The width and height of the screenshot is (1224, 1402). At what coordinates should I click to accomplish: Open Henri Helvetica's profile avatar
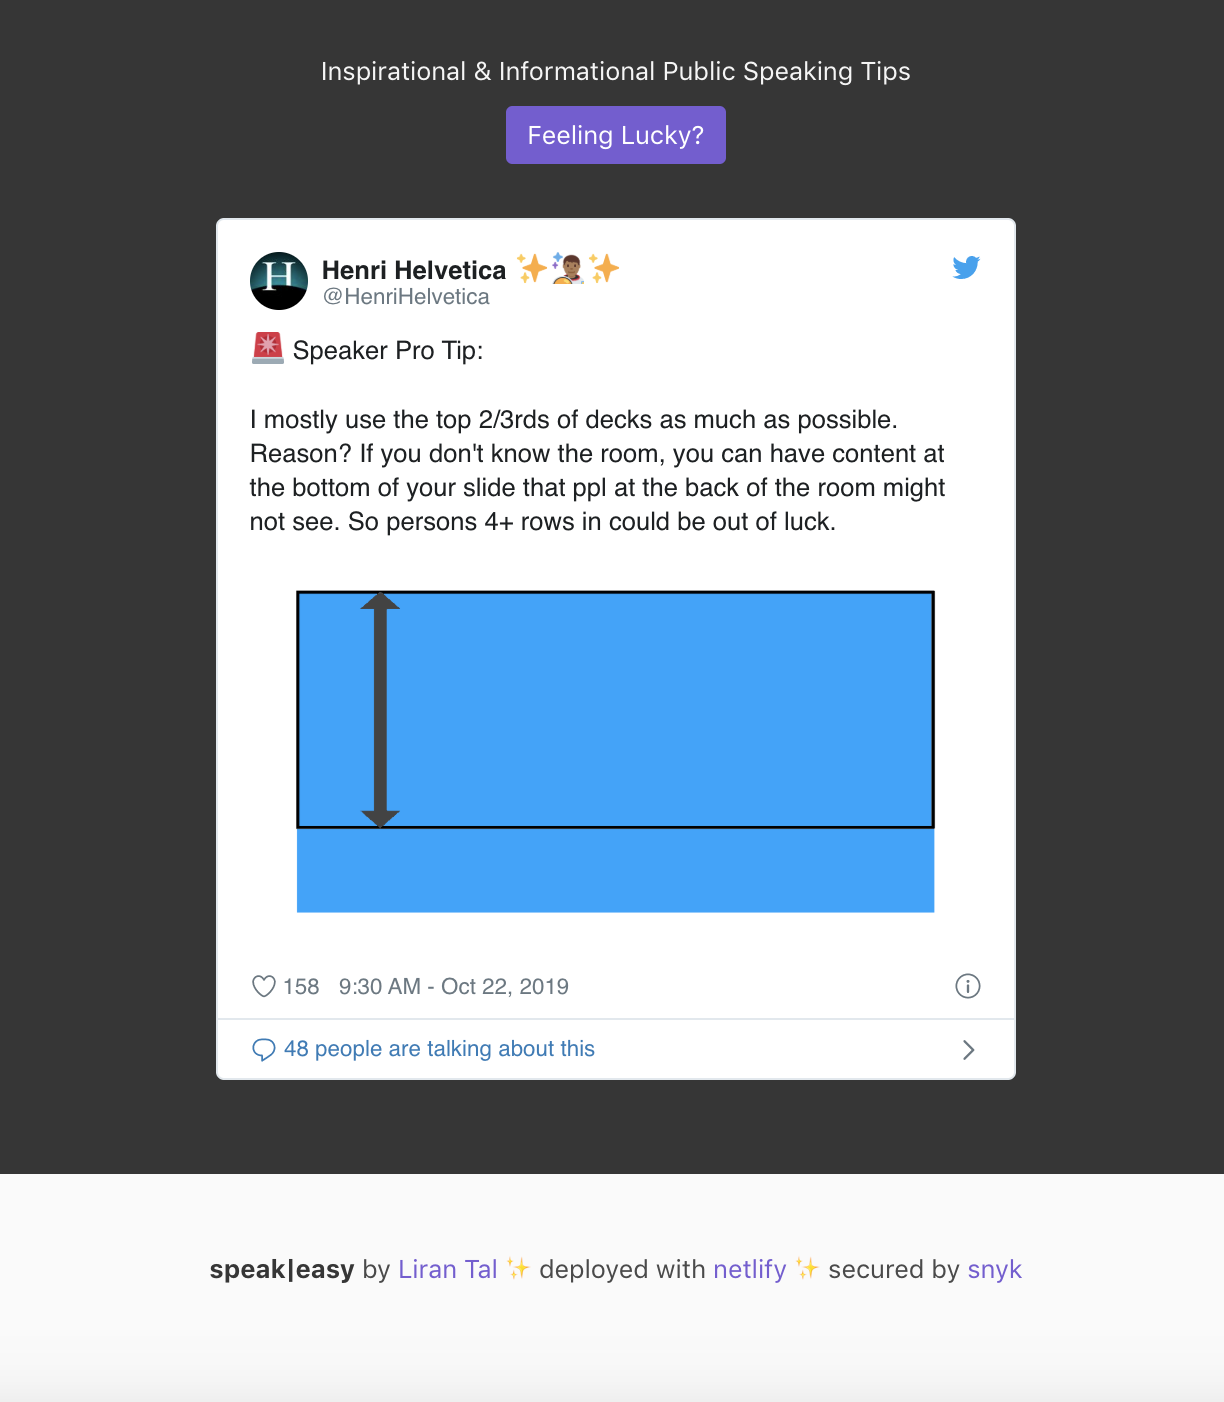click(x=279, y=280)
